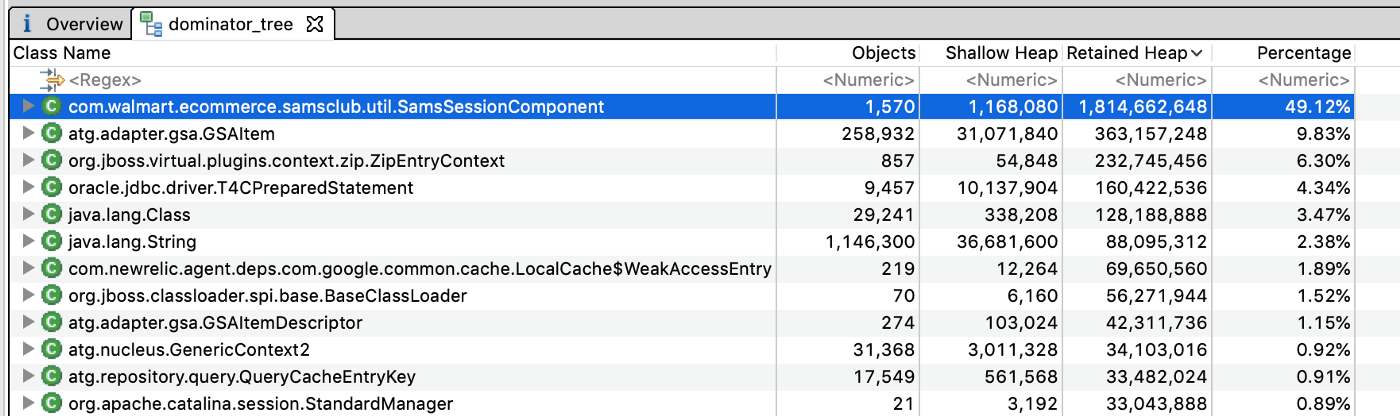This screenshot has width=1400, height=416.
Task: Click the QueryCacheEntryKey class icon
Action: click(52, 376)
